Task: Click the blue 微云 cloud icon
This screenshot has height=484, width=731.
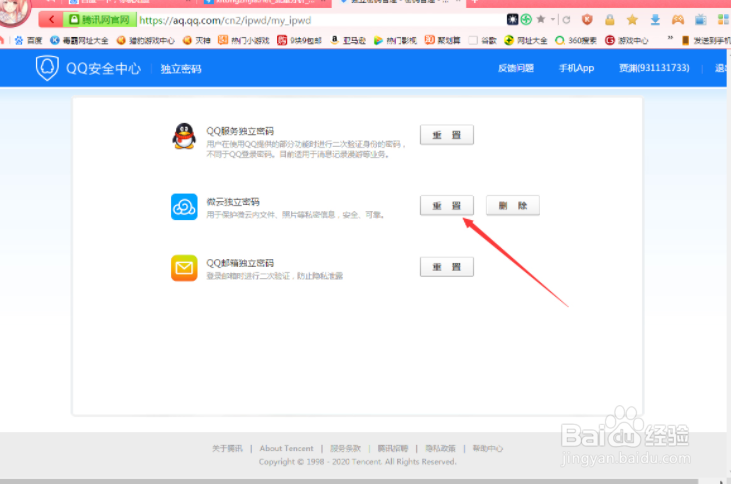Action: click(184, 207)
